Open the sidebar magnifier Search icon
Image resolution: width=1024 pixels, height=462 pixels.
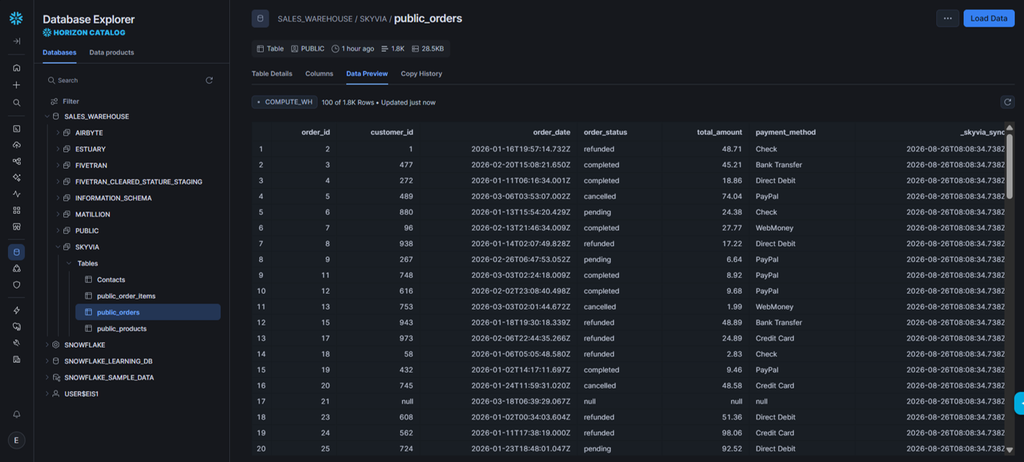pos(16,103)
